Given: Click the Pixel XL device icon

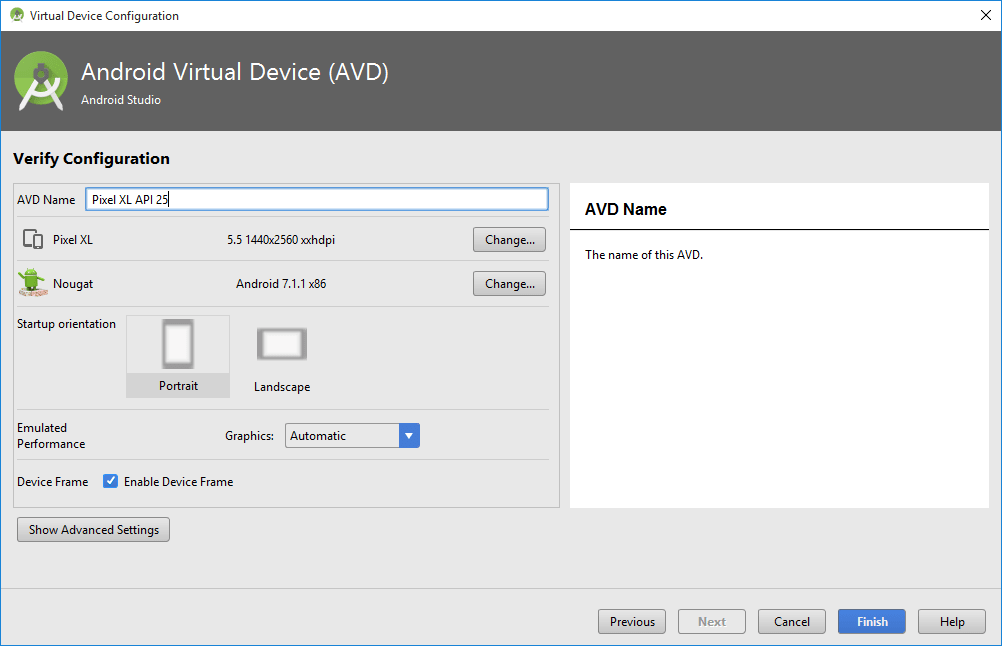Looking at the screenshot, I should click(32, 240).
